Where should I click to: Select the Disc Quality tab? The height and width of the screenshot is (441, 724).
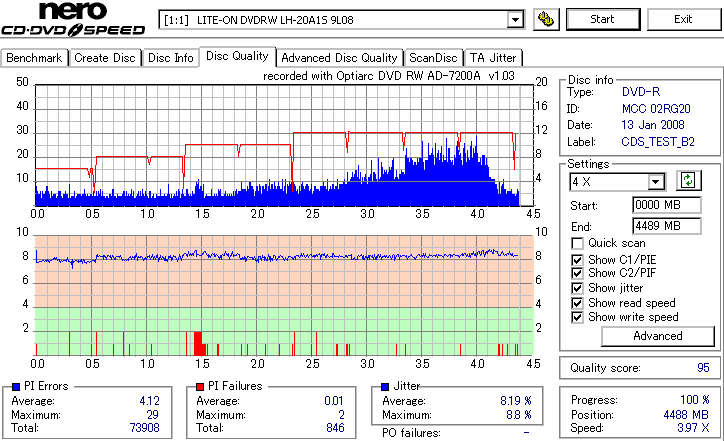[237, 56]
